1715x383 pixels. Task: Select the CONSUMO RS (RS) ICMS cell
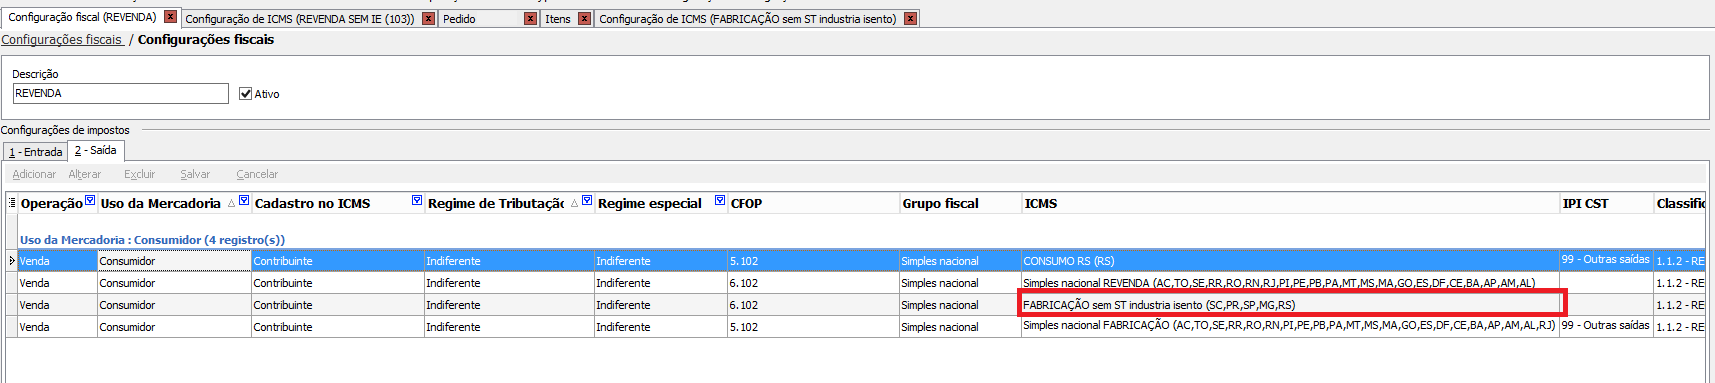(1290, 261)
